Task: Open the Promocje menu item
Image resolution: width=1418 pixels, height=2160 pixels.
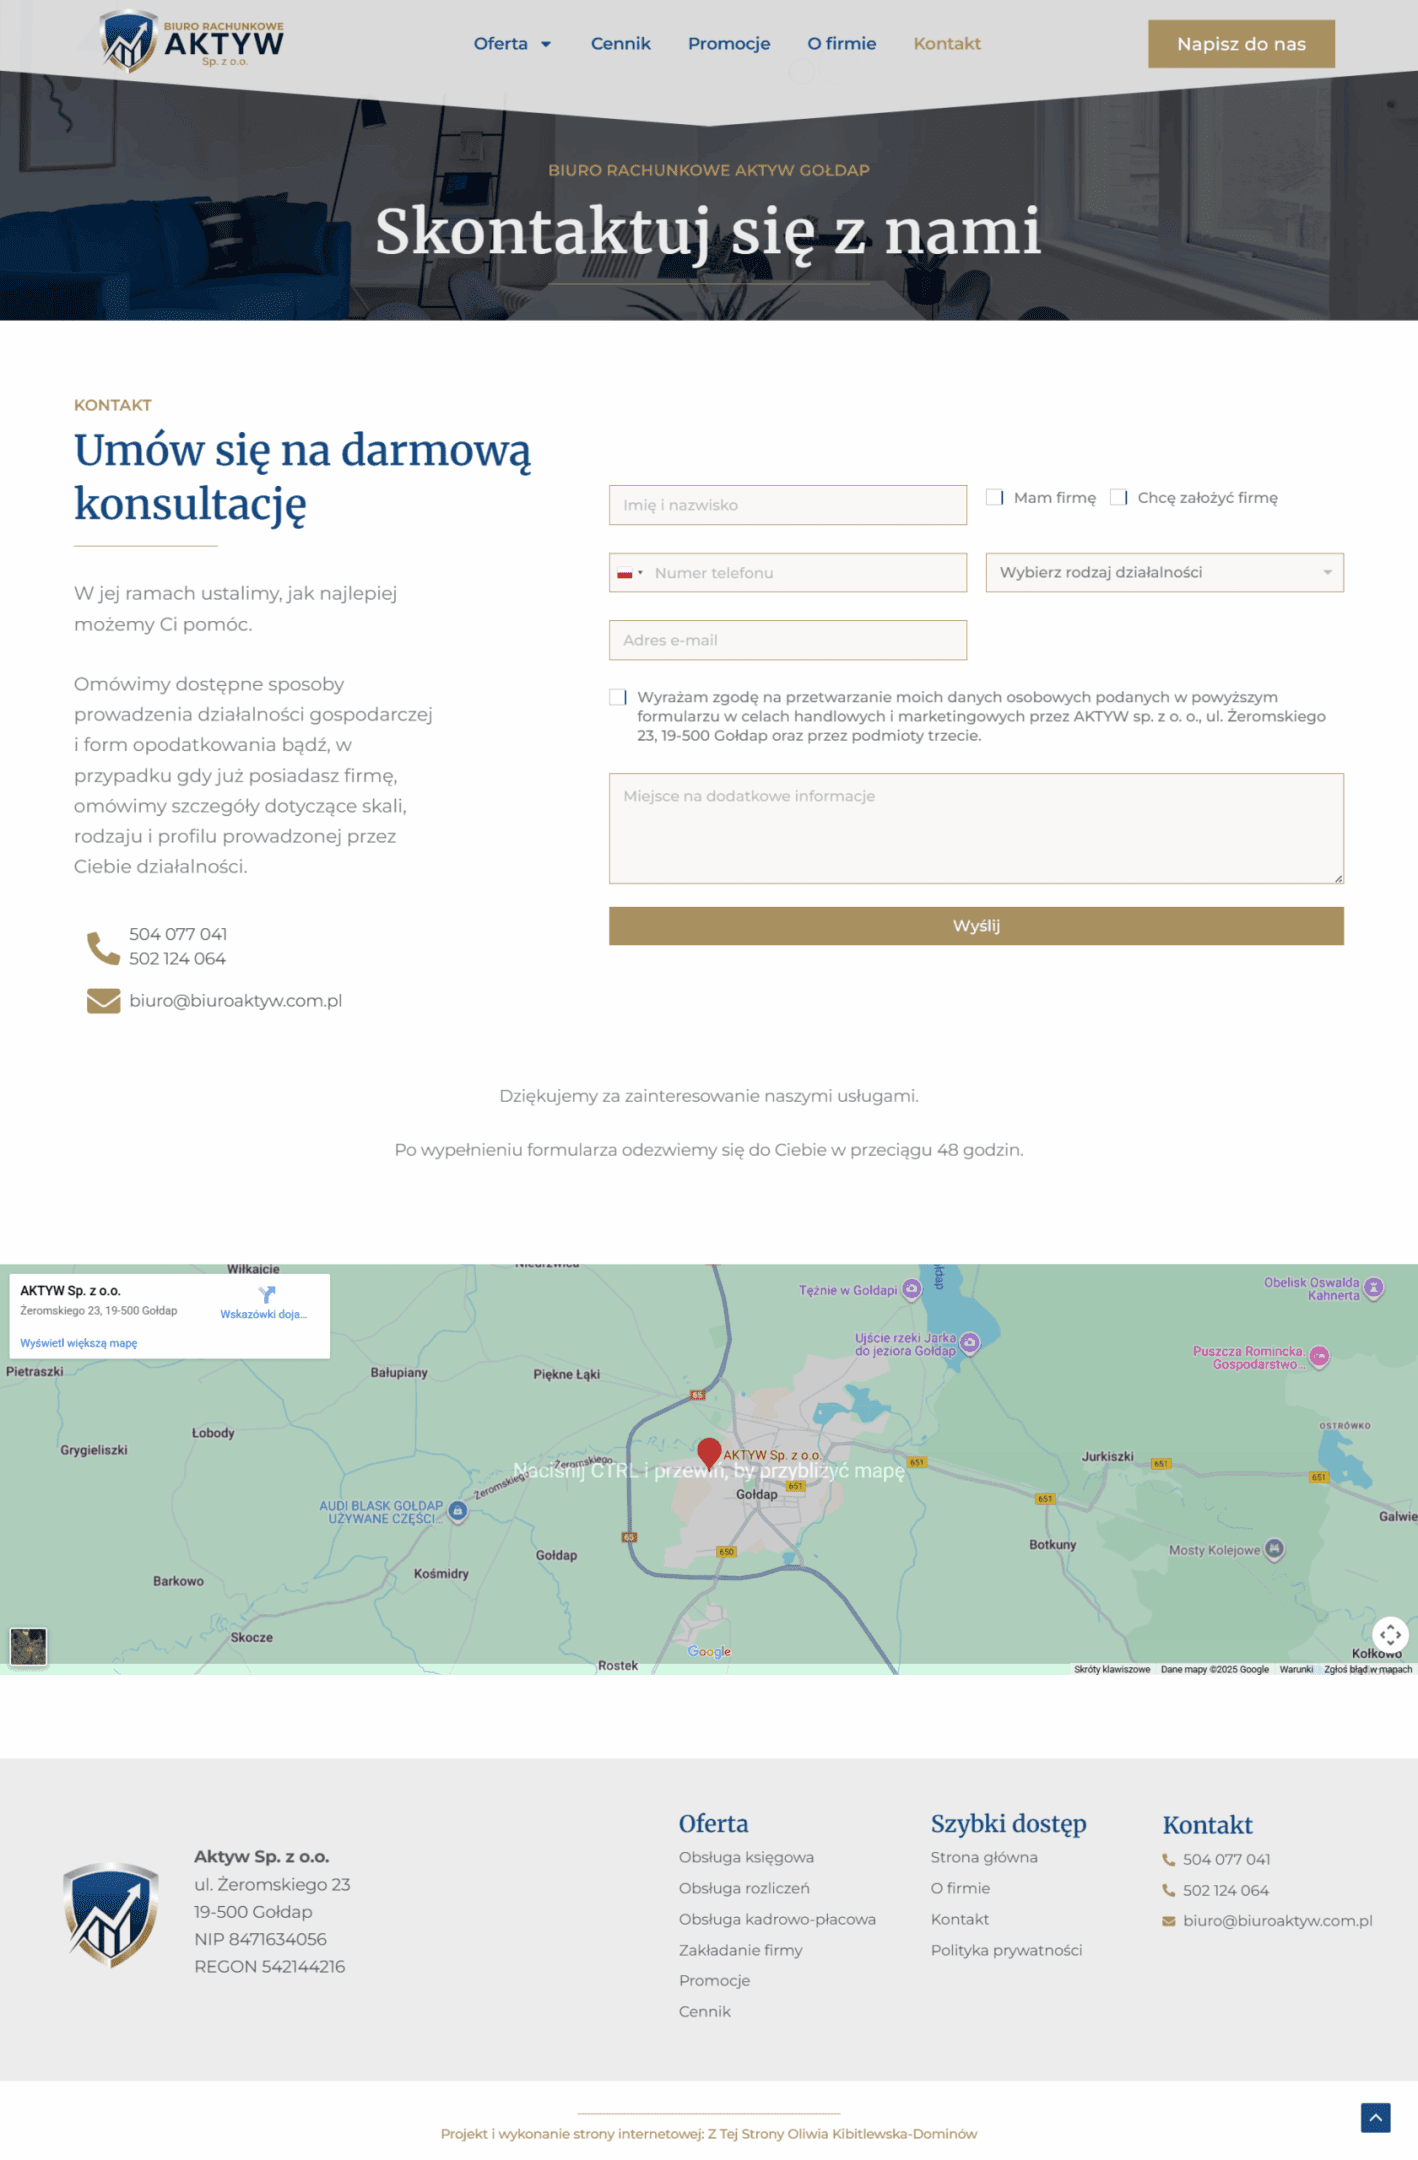Action: 728,44
